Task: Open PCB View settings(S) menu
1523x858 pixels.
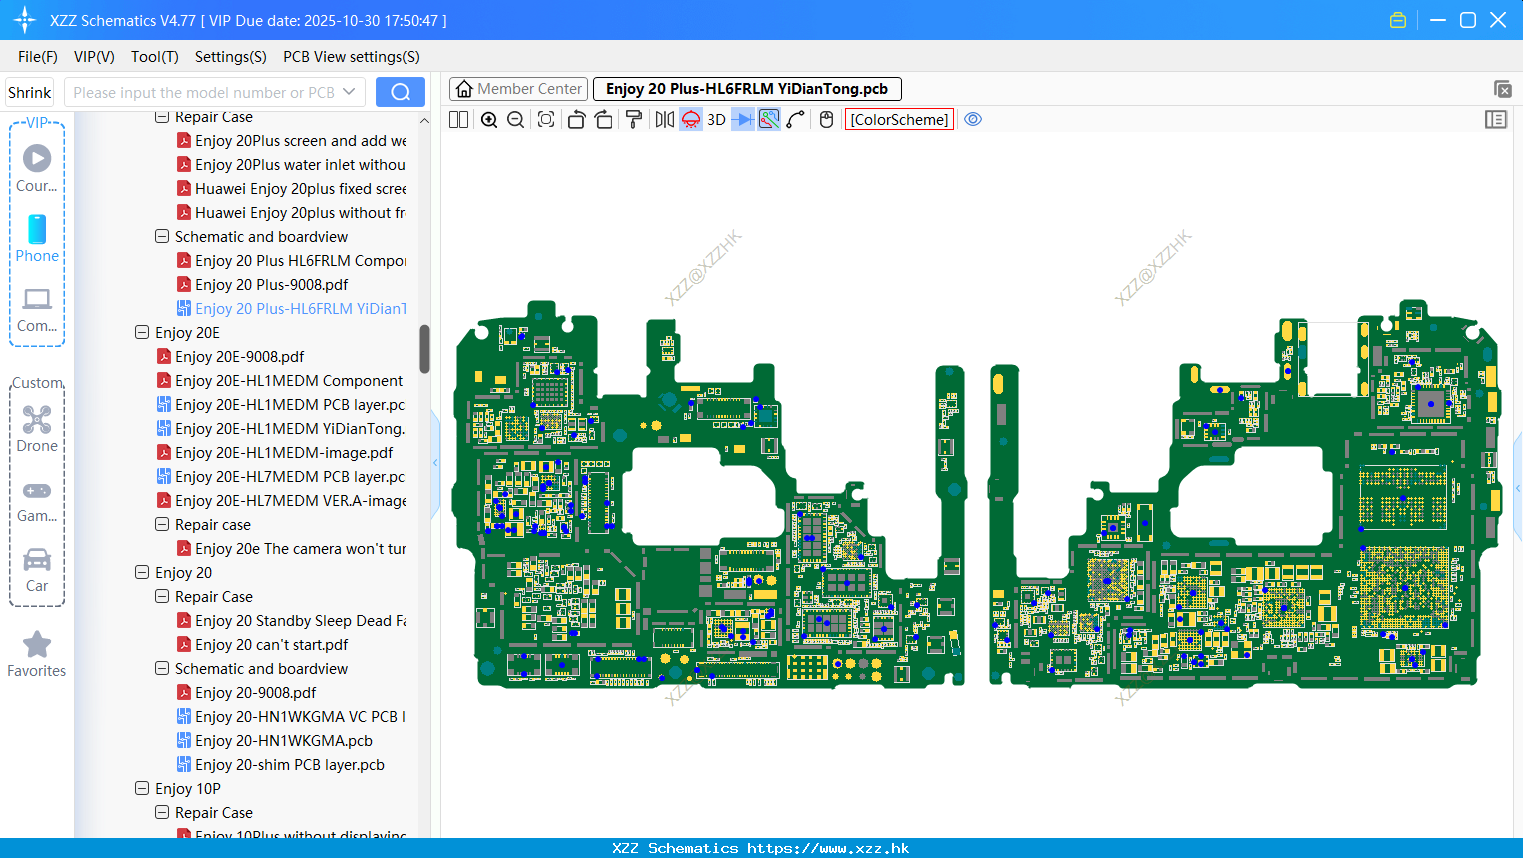Action: click(351, 57)
